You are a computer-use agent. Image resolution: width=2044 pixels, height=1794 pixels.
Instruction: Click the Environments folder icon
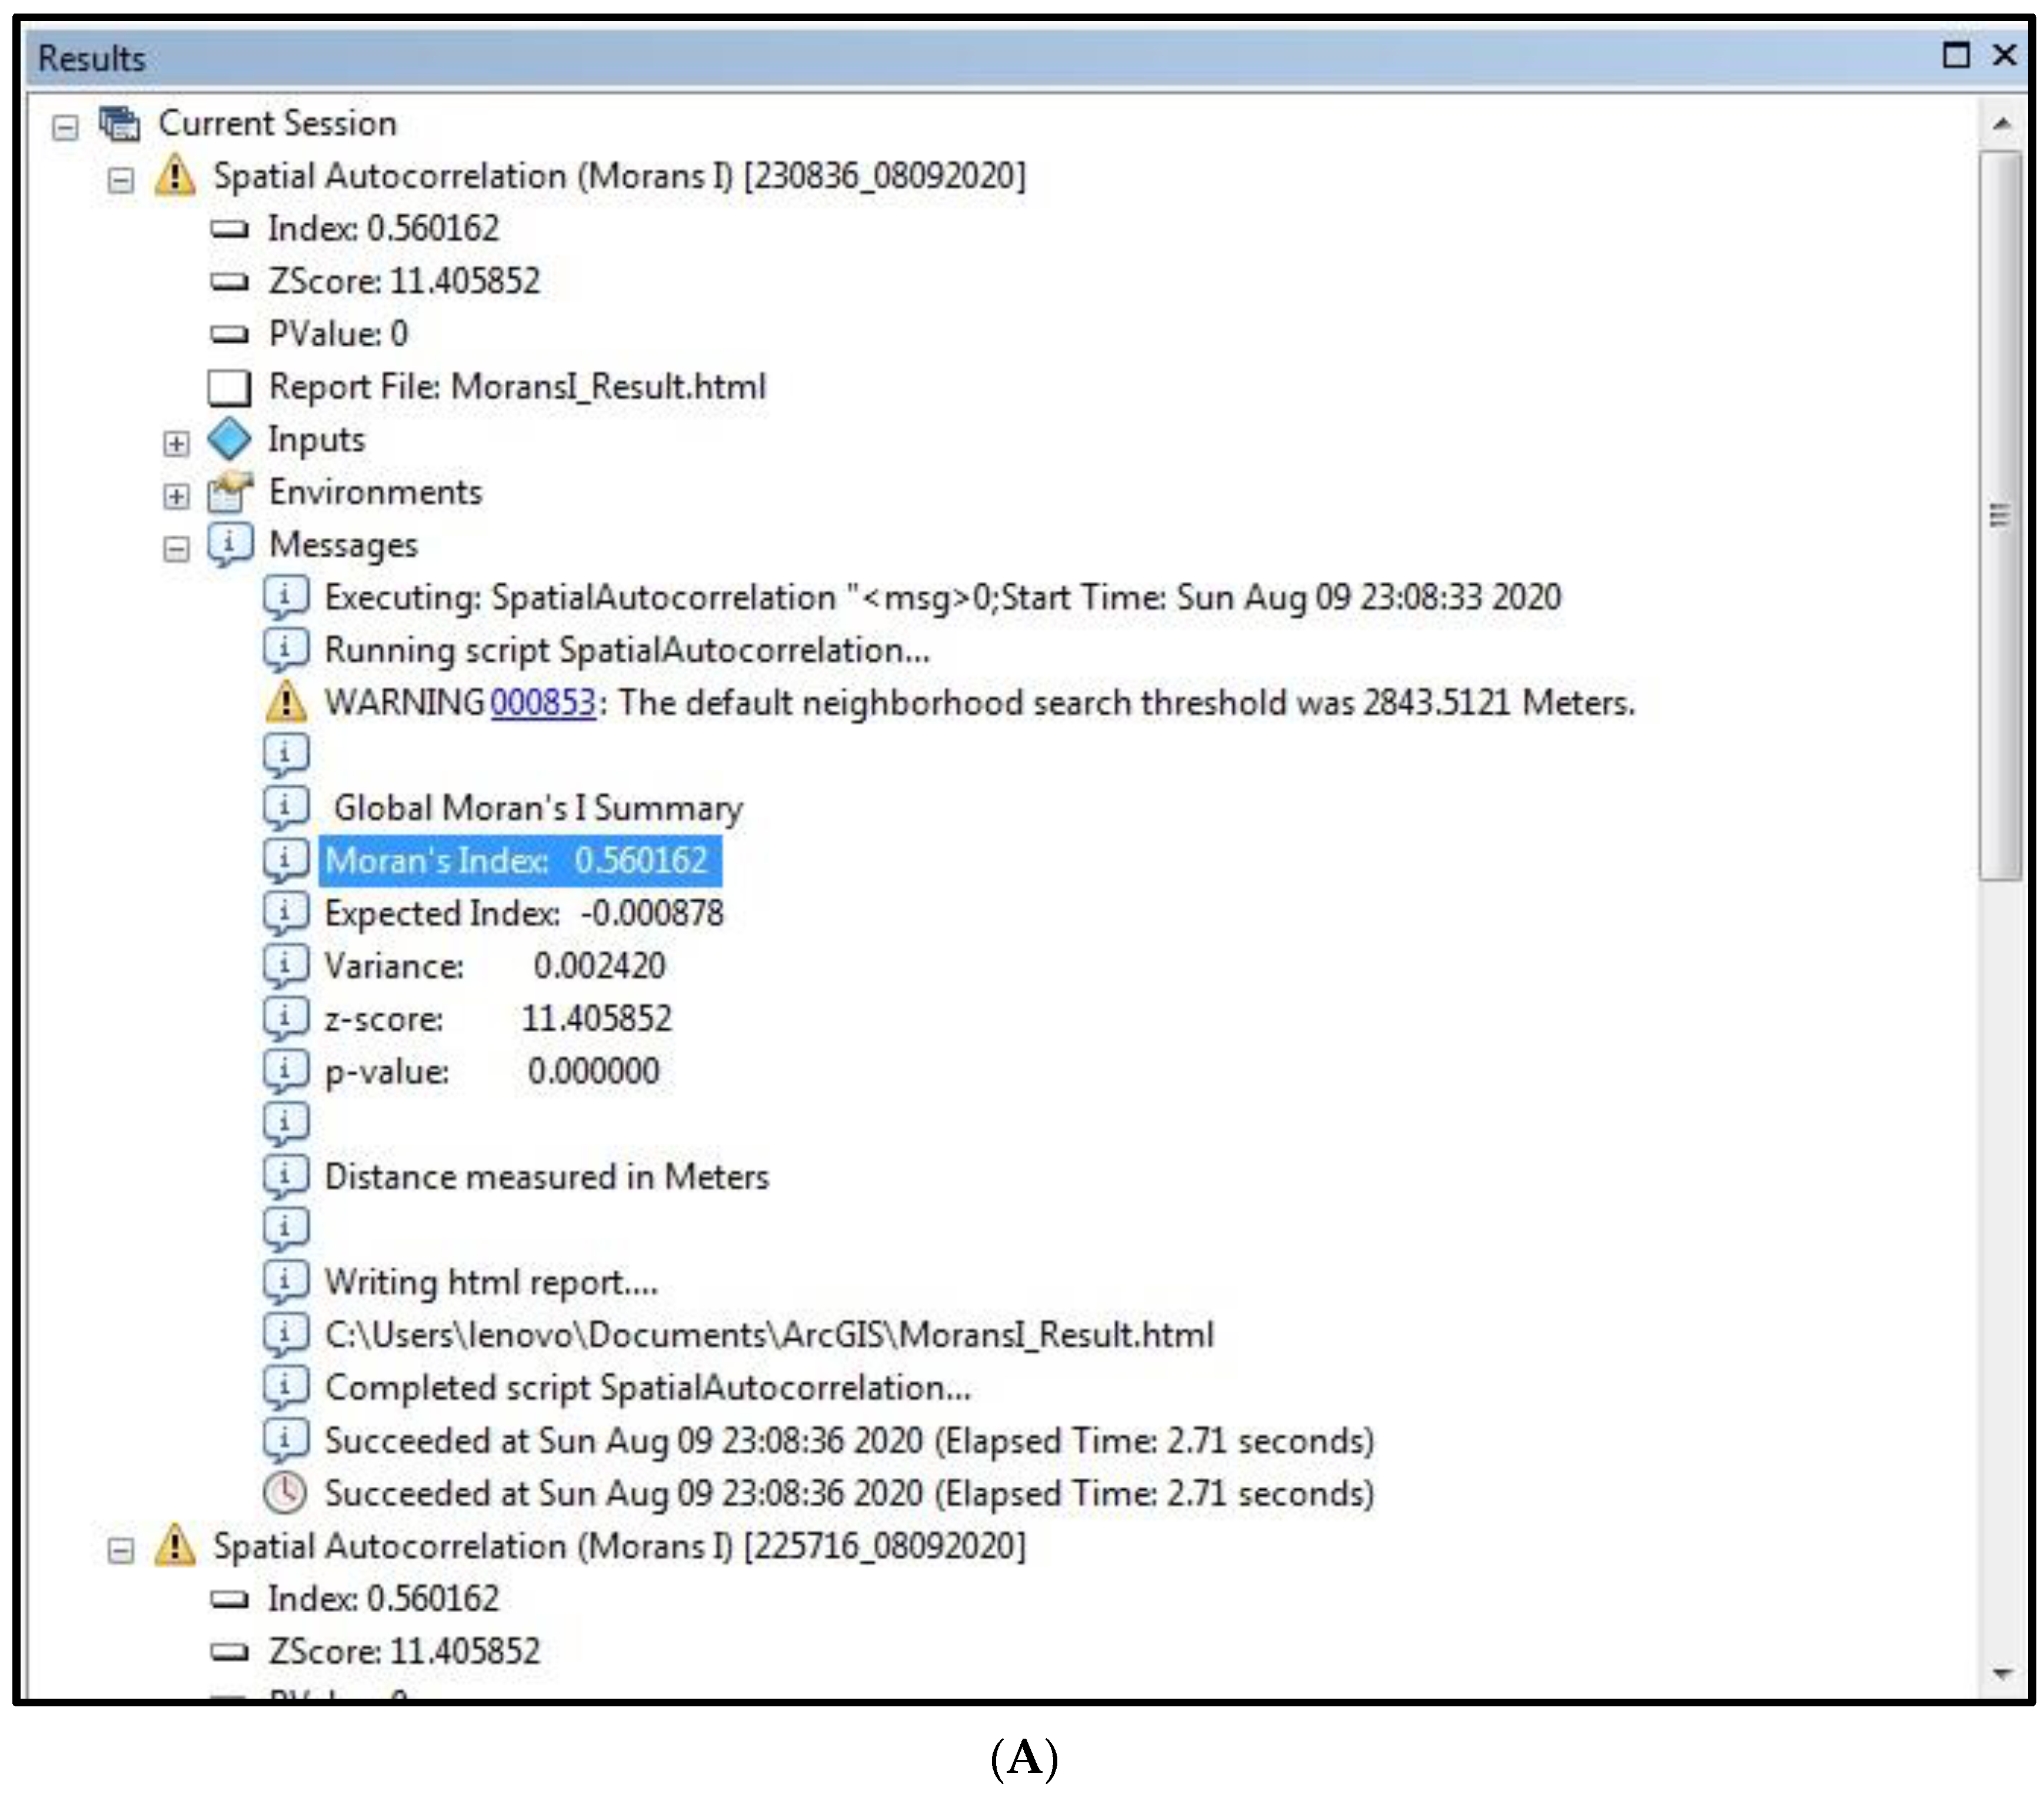(229, 493)
